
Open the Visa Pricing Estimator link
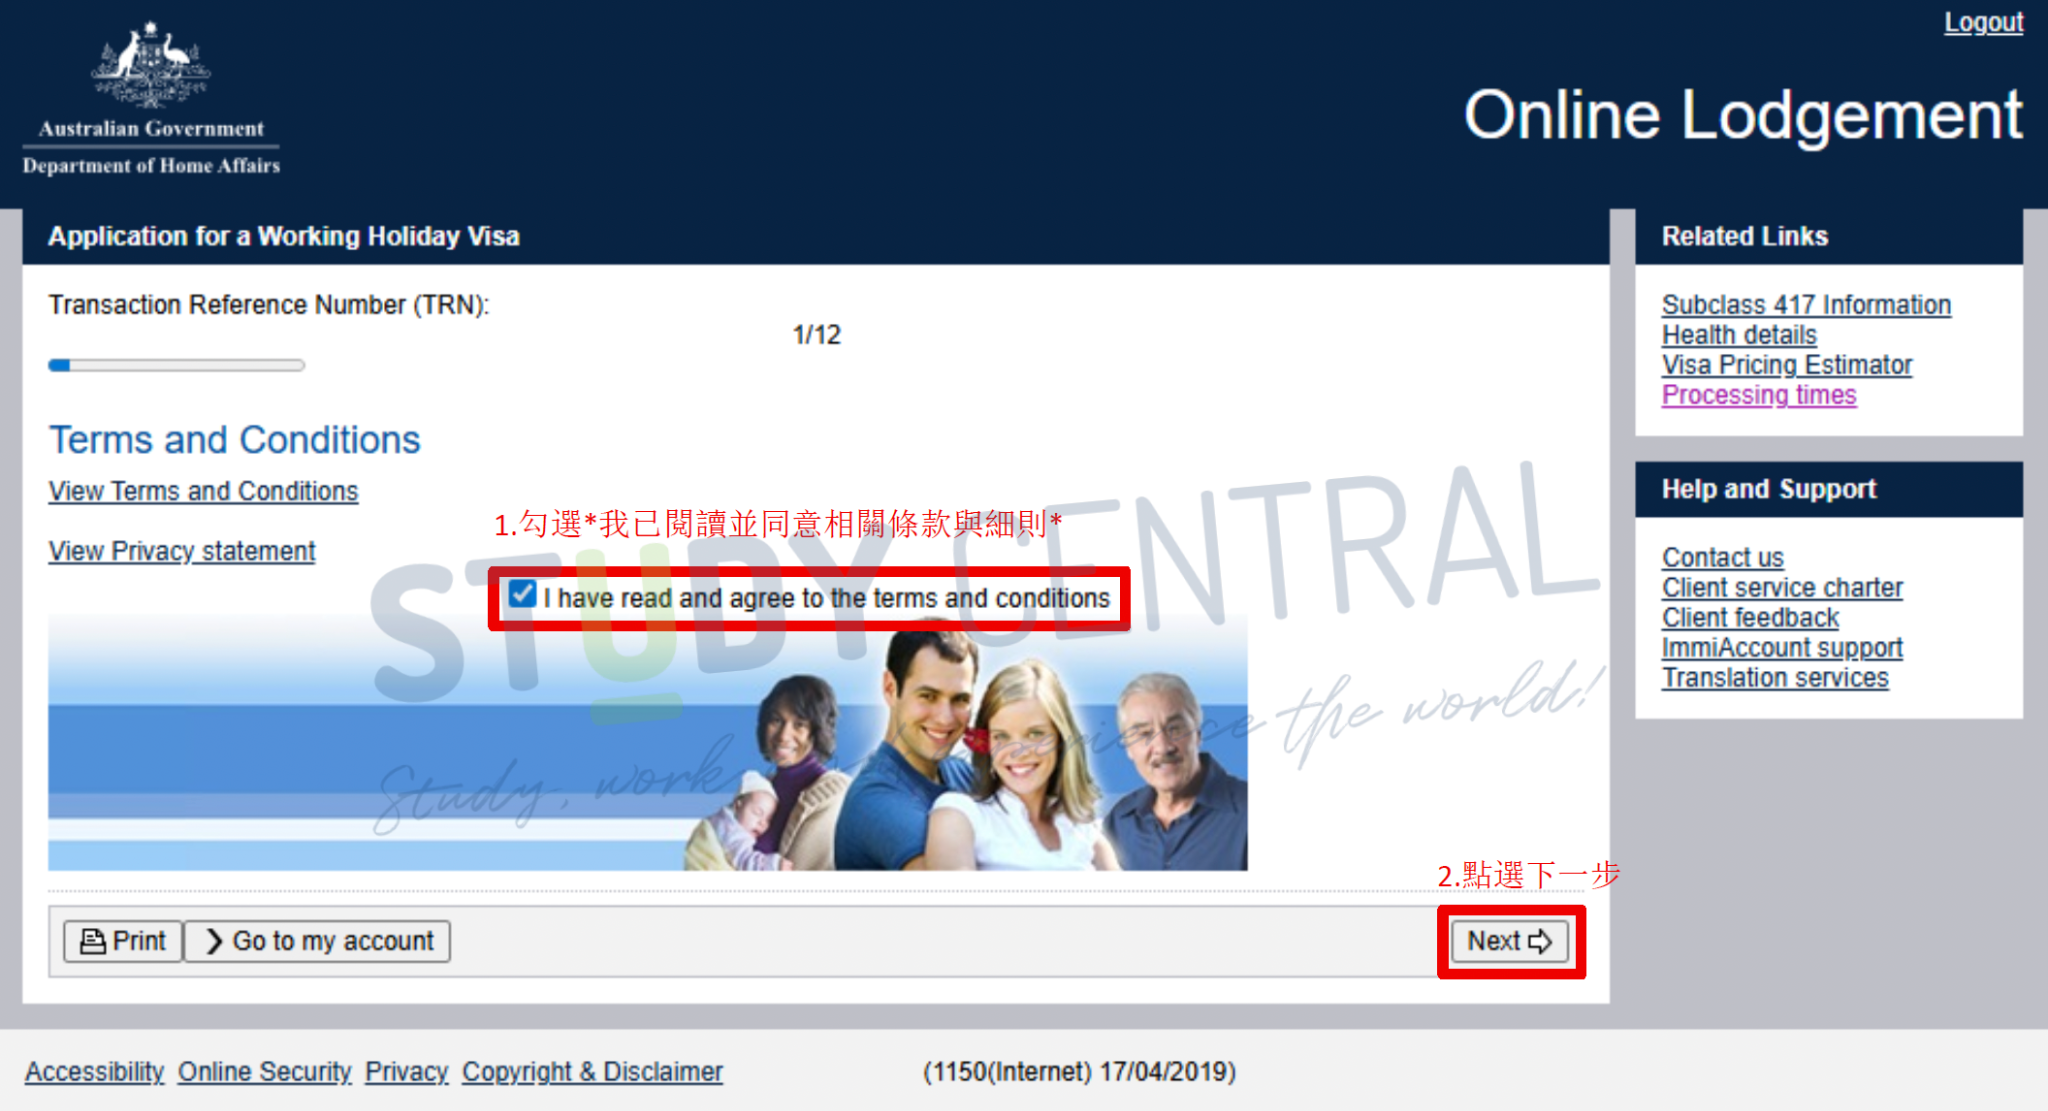pos(1787,365)
